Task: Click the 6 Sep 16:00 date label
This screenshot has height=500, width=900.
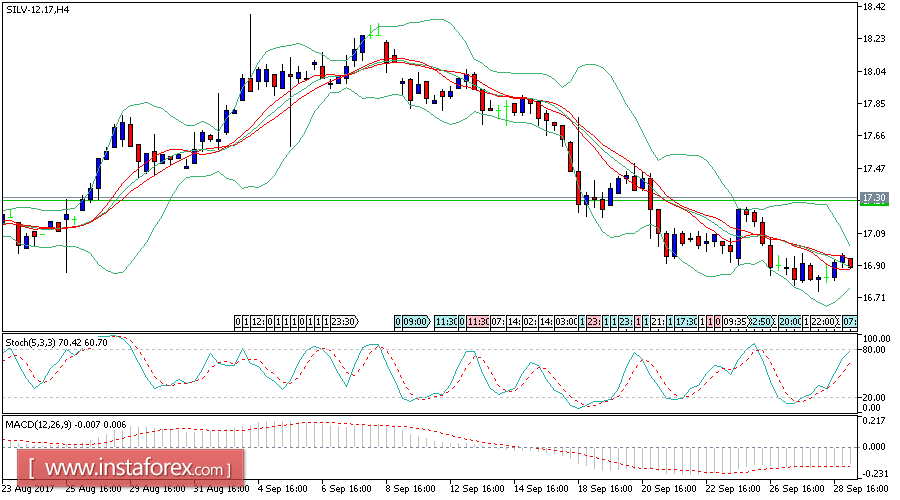Action: 347,489
